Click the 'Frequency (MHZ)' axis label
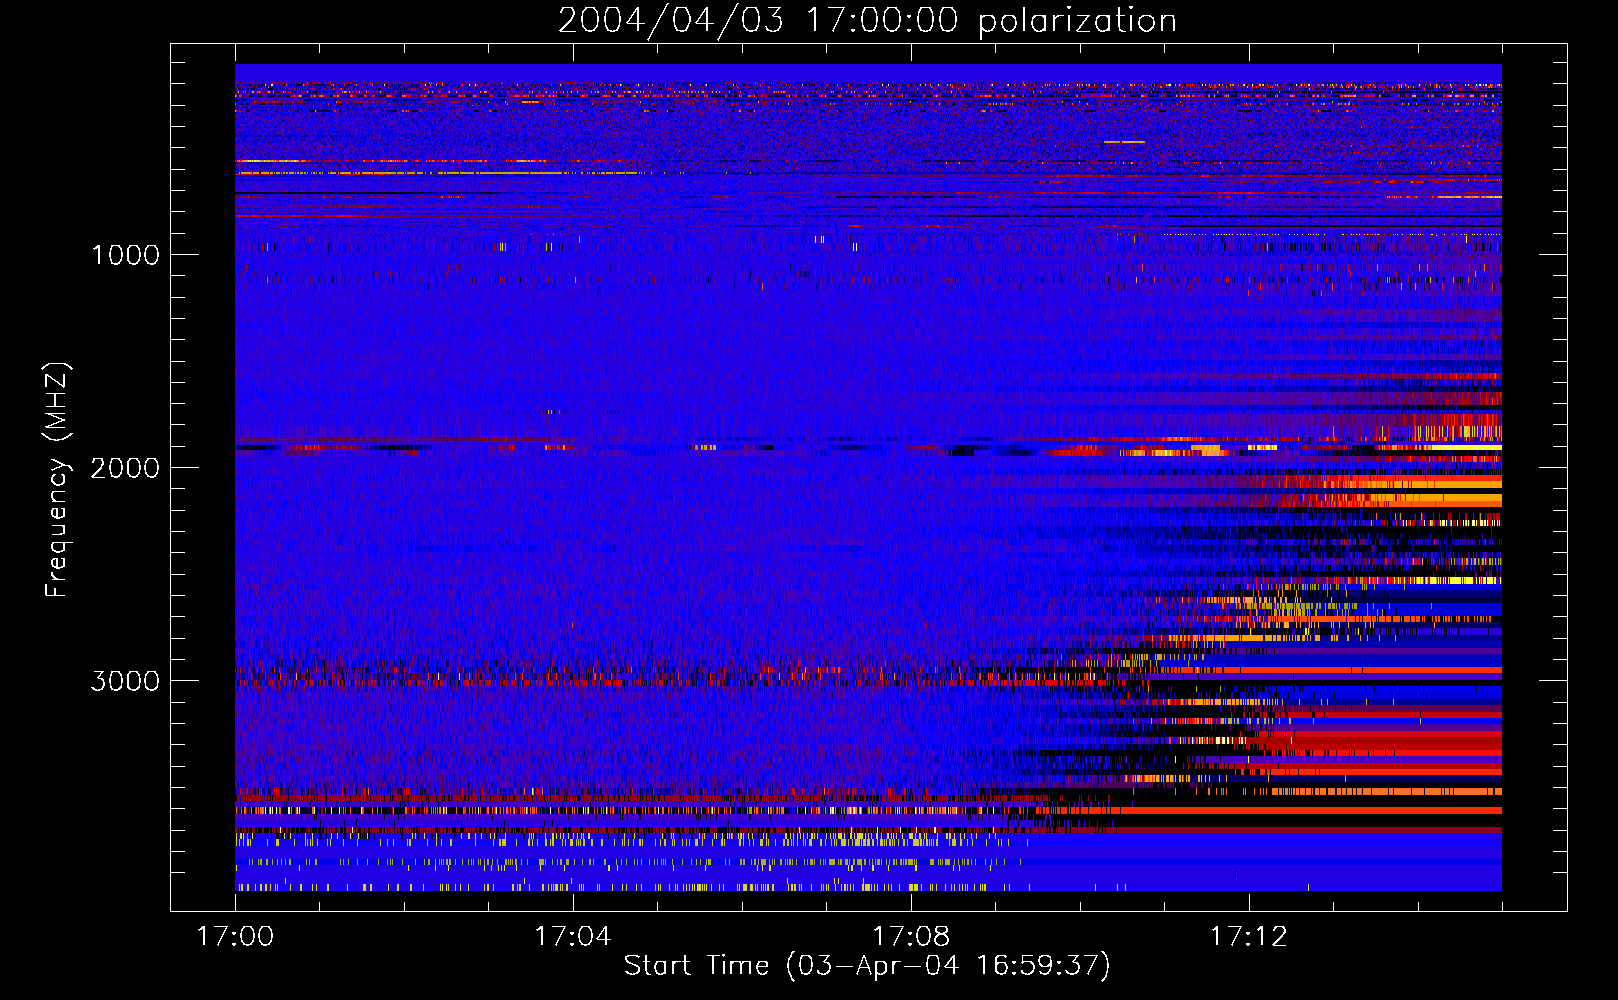 (x=57, y=480)
